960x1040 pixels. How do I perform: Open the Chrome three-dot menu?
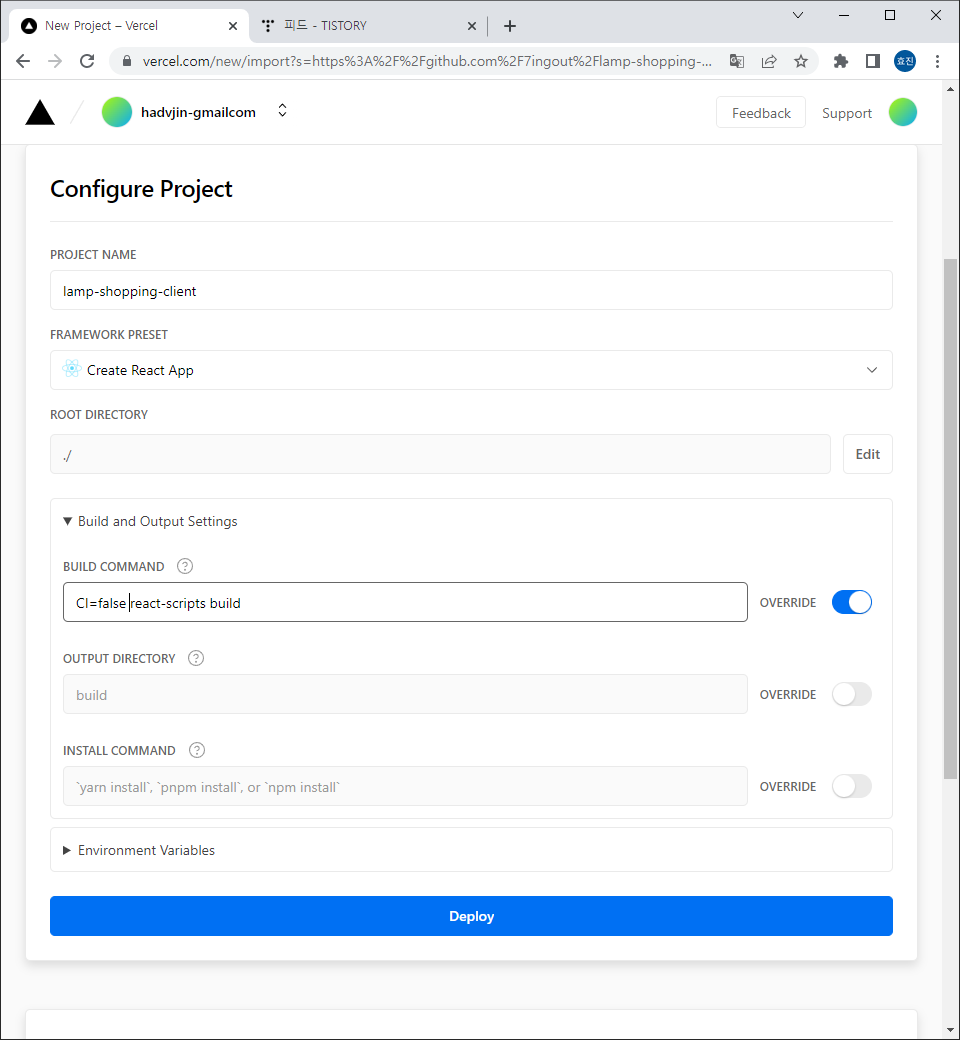coord(937,61)
